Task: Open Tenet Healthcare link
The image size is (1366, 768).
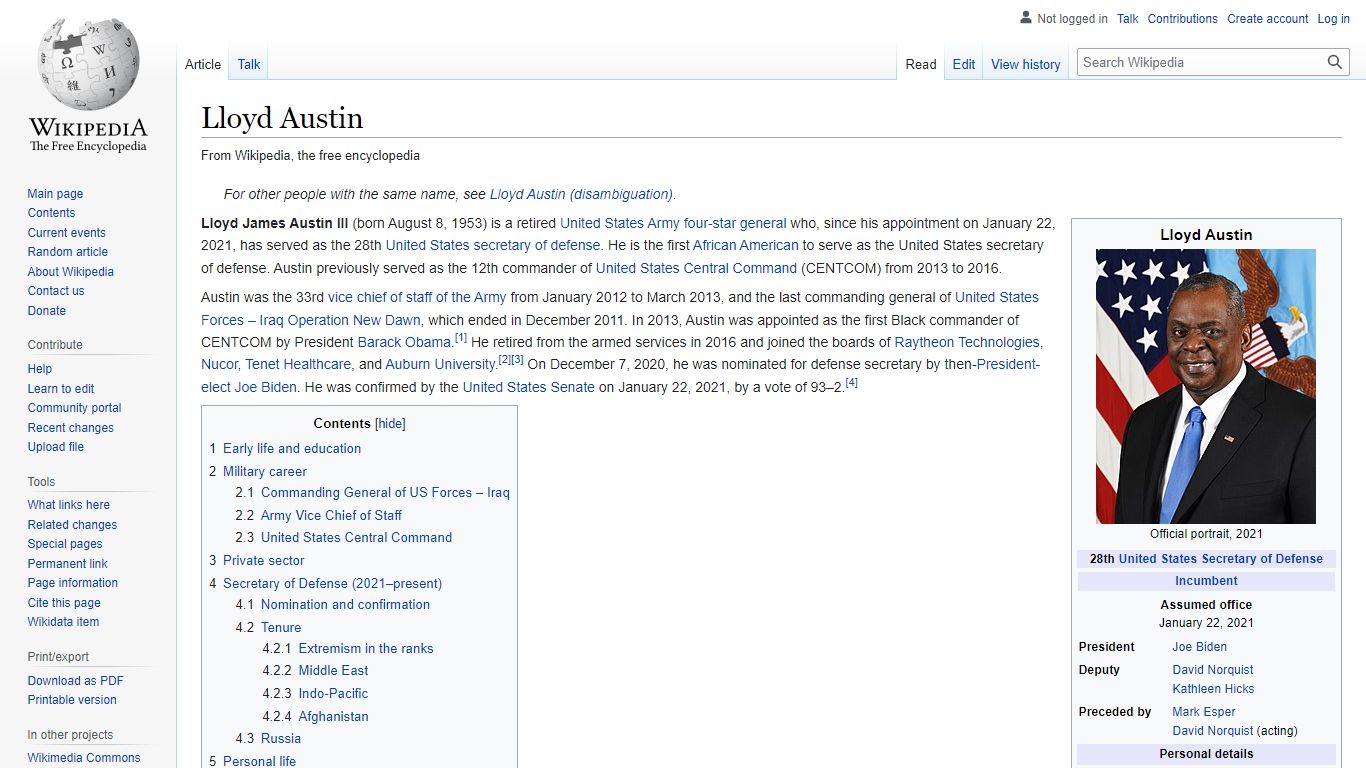Action: [298, 364]
